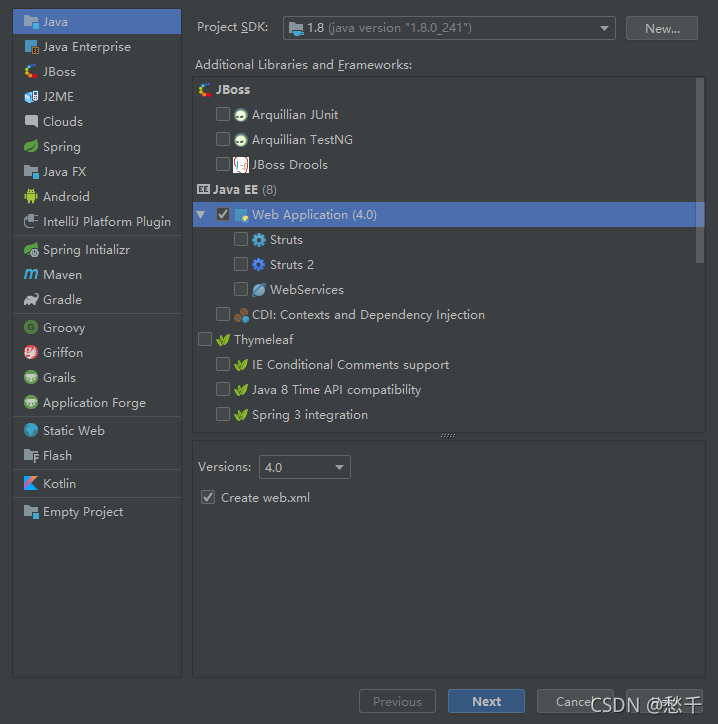Click the splitter handle below frameworks list
This screenshot has width=718, height=724.
(x=448, y=435)
